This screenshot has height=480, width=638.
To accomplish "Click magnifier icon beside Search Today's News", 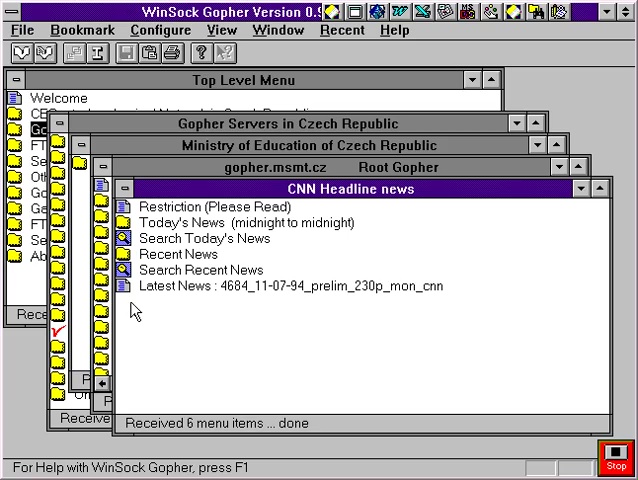I will pyautogui.click(x=123, y=238).
